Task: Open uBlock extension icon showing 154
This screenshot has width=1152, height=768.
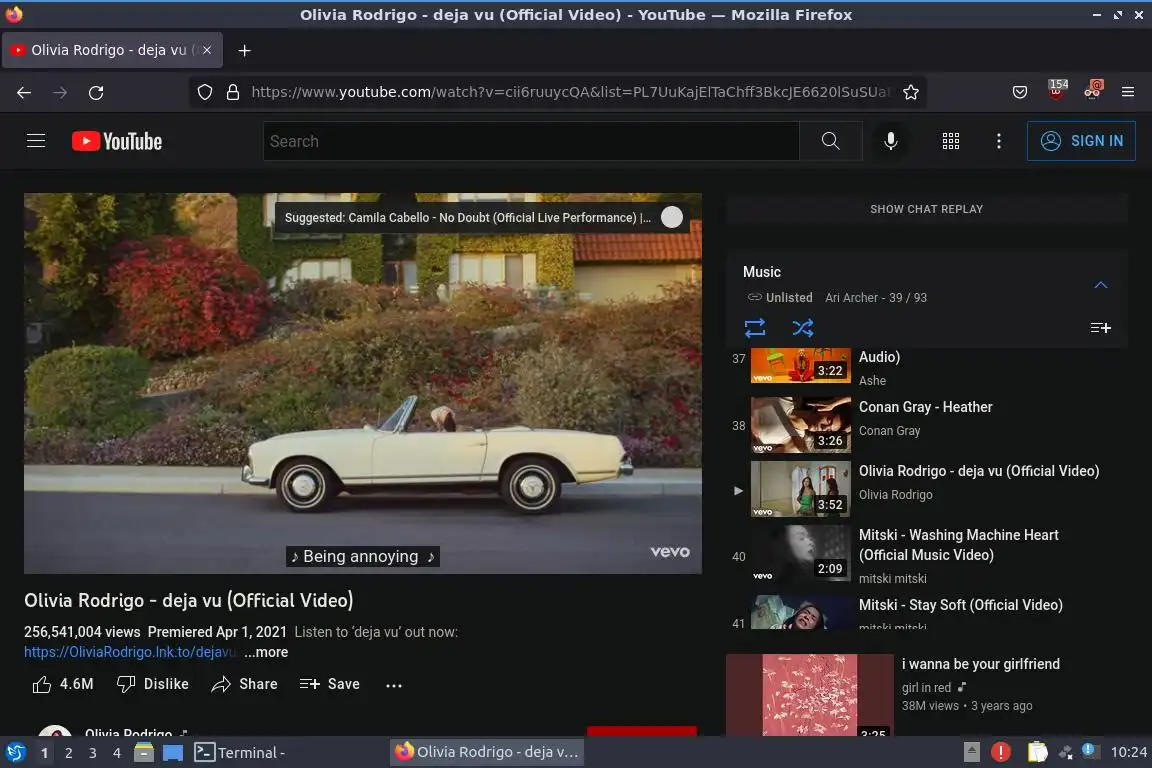Action: (1057, 90)
